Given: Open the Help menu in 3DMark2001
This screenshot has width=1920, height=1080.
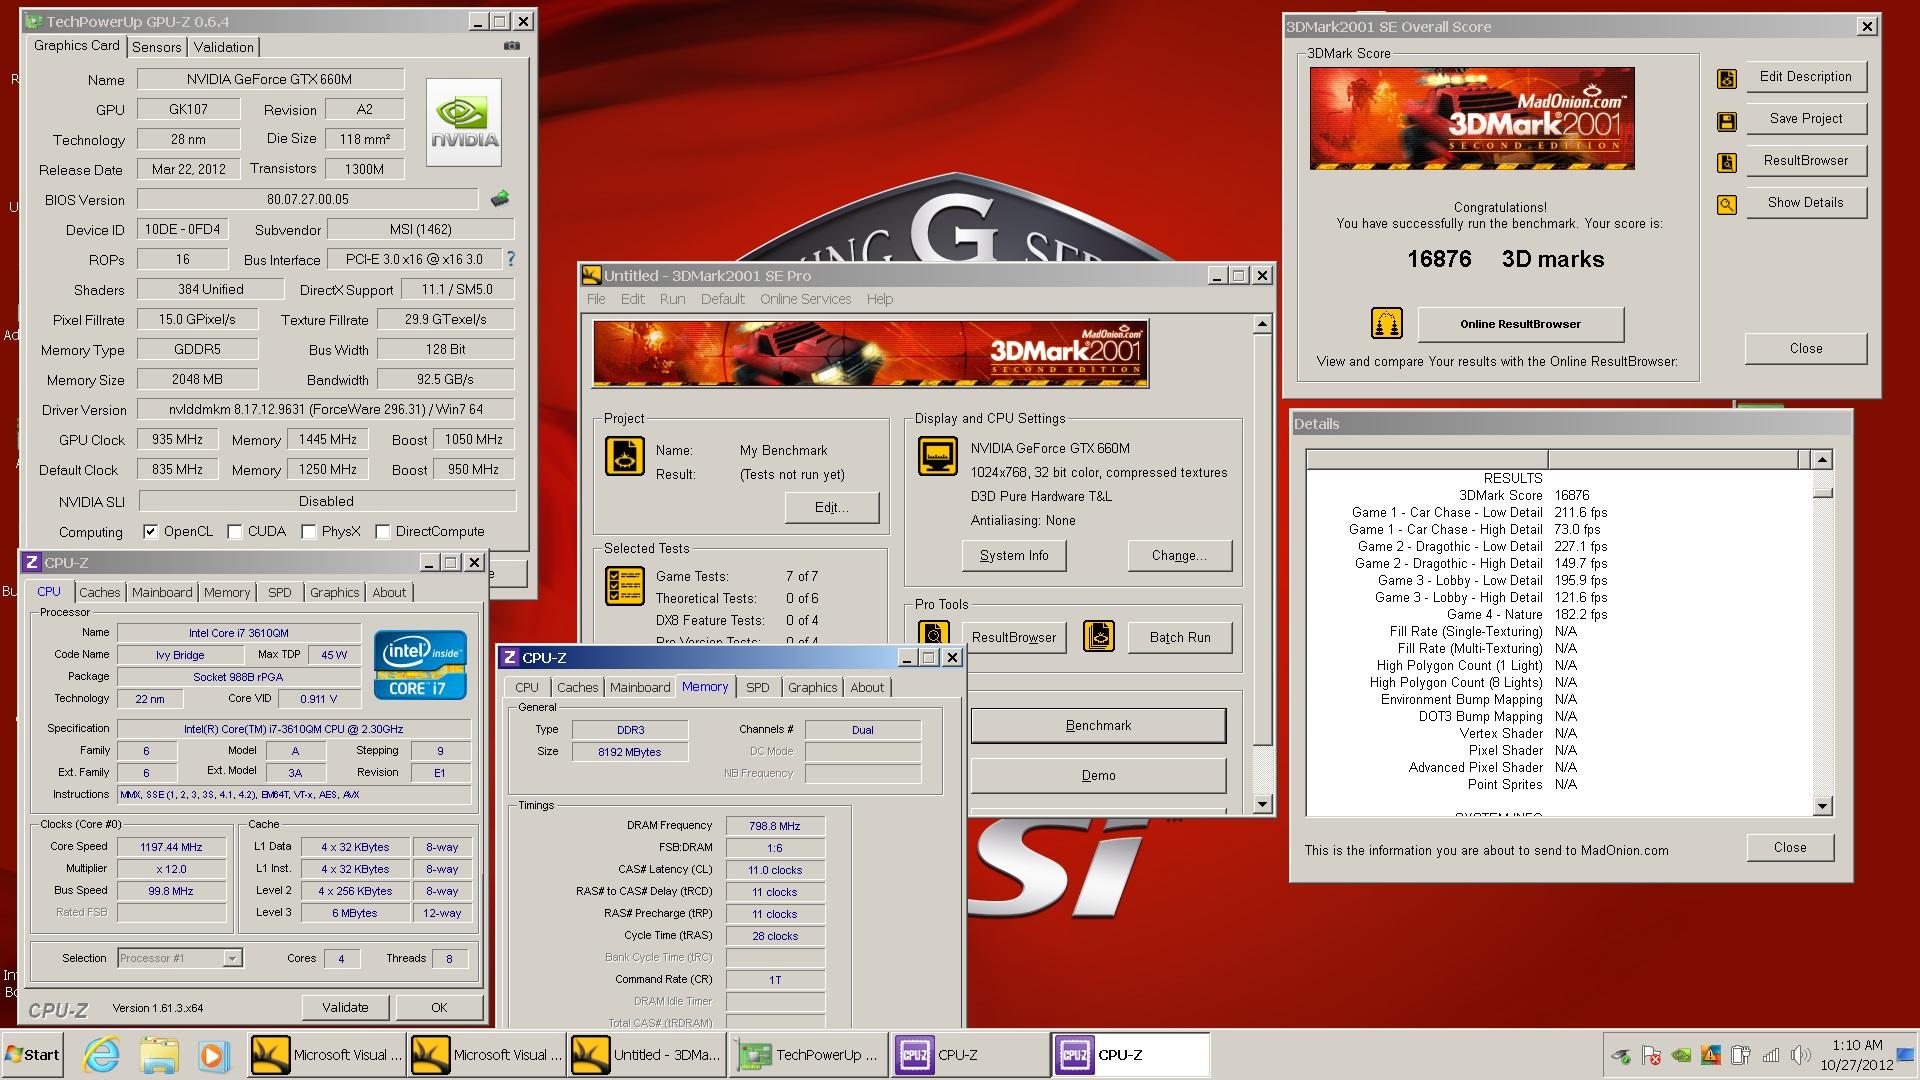Looking at the screenshot, I should click(x=880, y=299).
